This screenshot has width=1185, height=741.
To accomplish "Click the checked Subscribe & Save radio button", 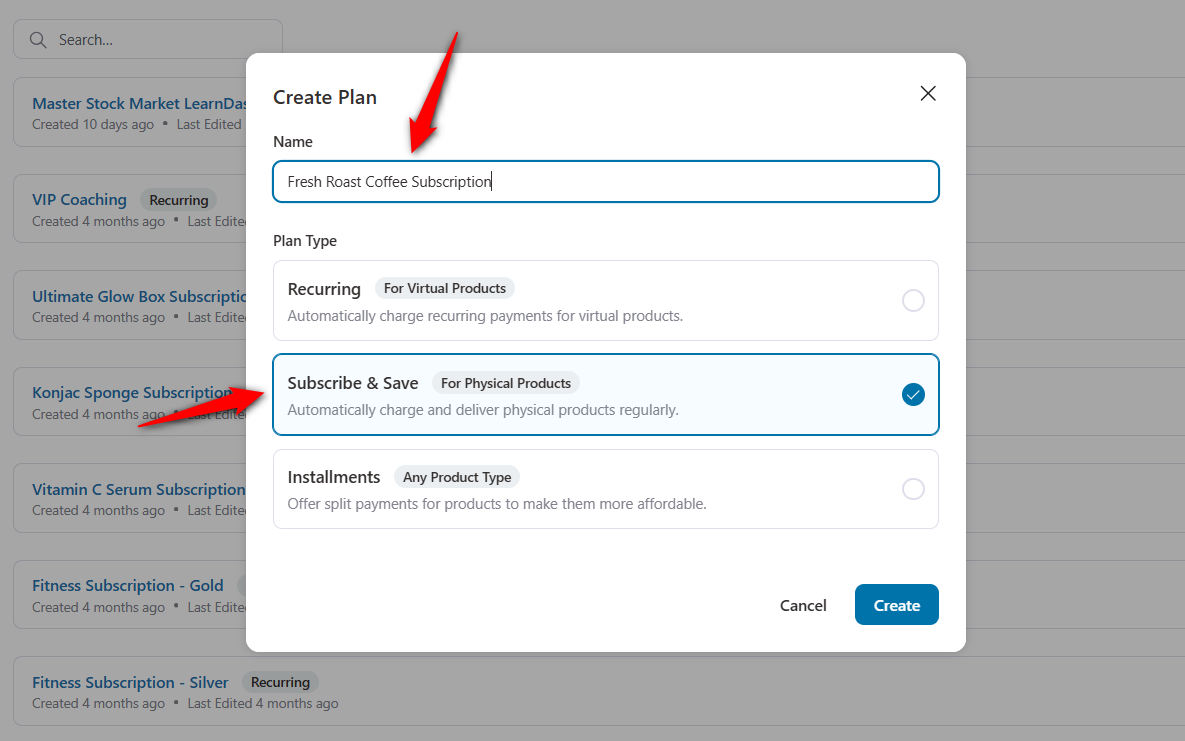I will (913, 394).
